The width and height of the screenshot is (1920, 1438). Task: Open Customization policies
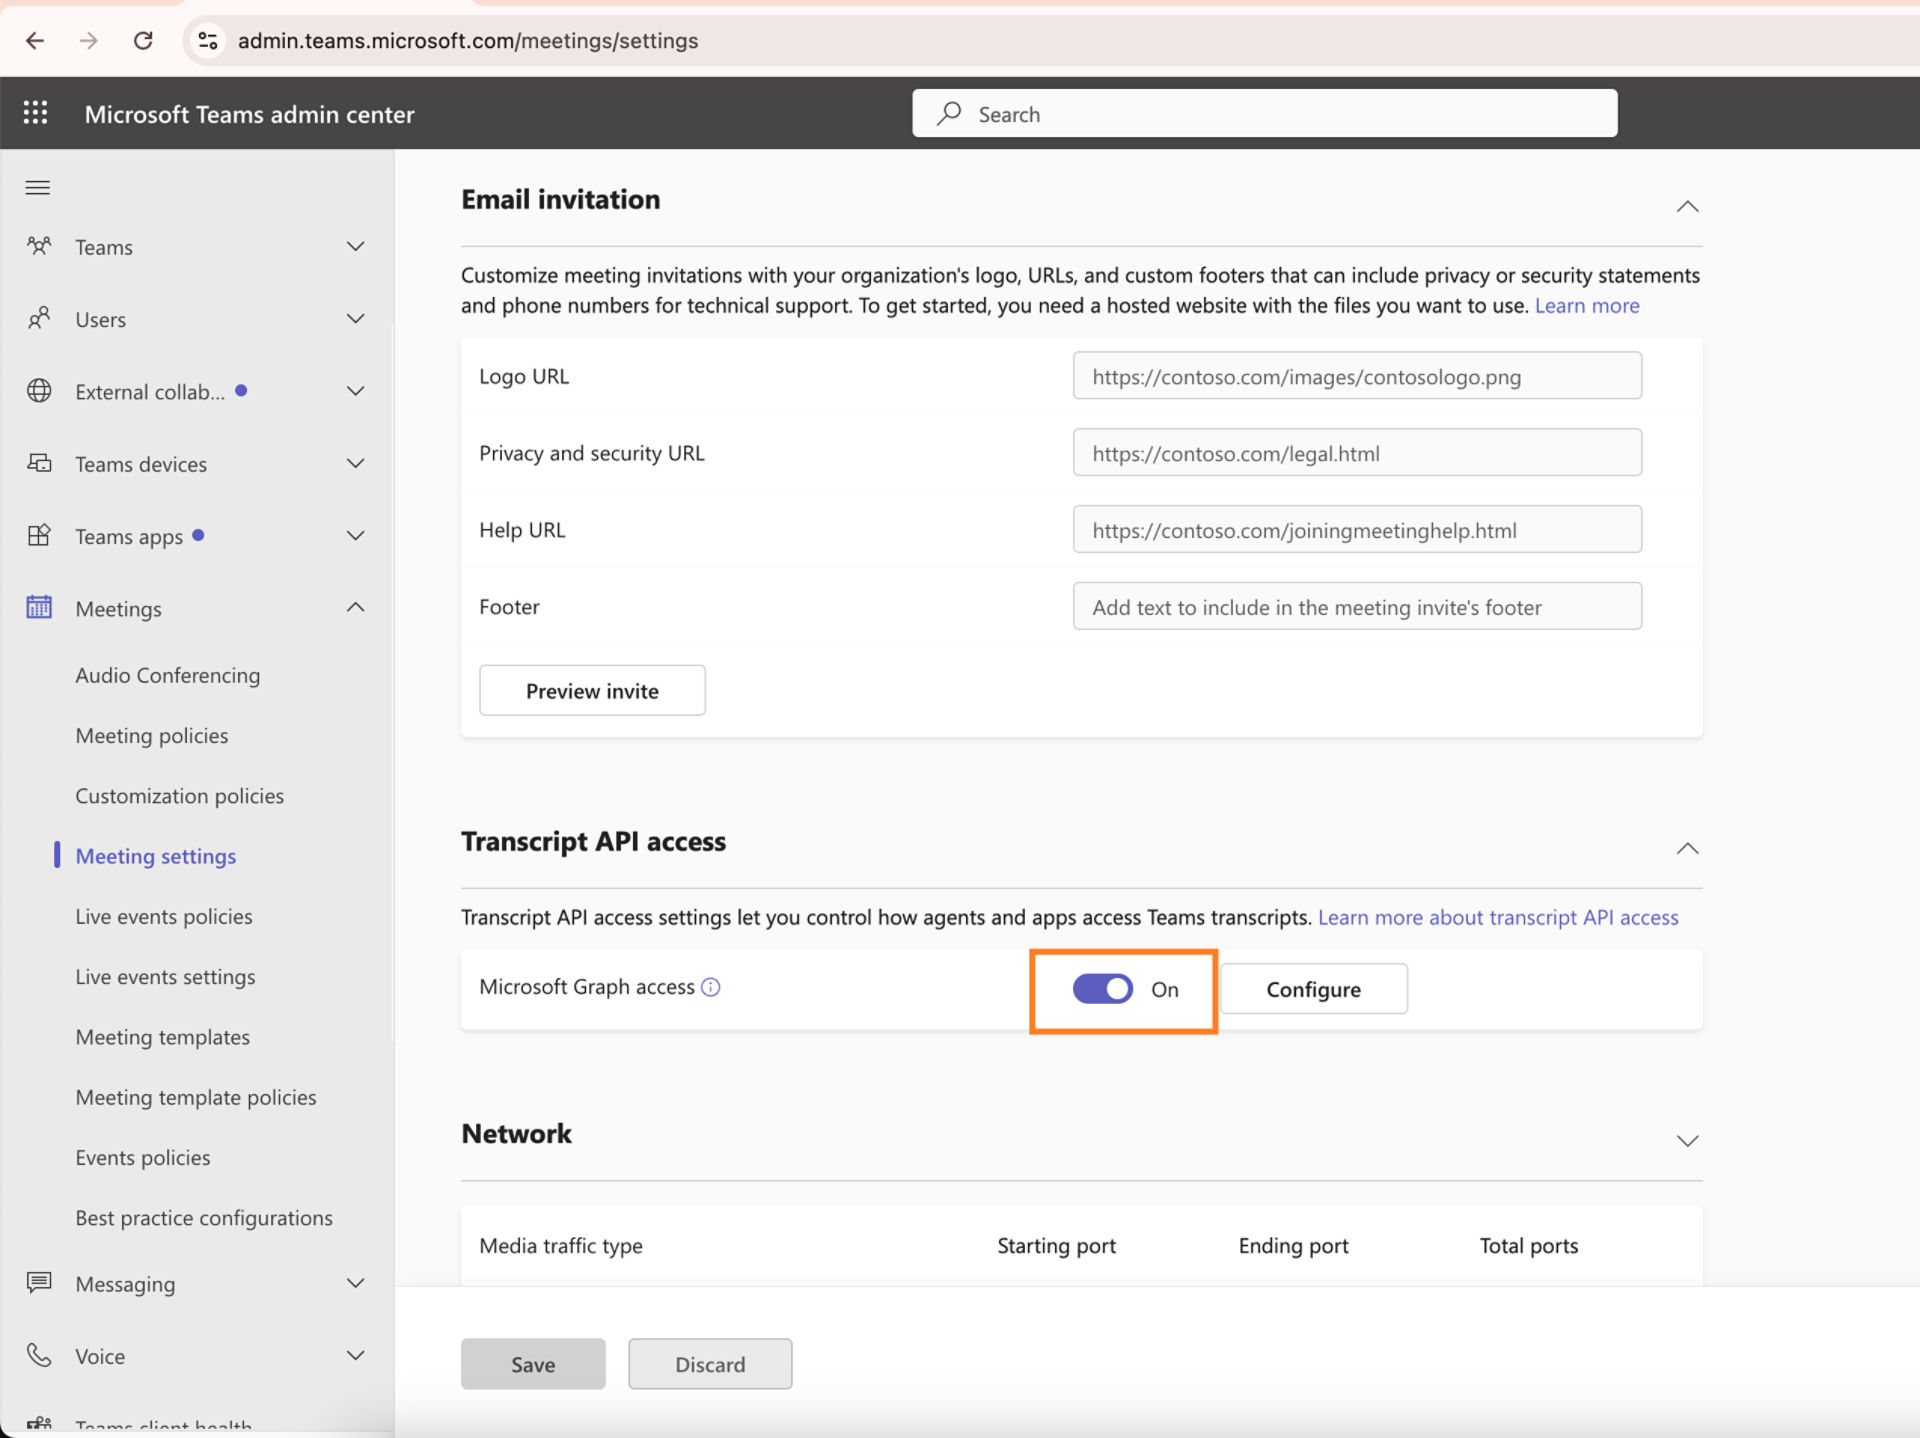180,796
